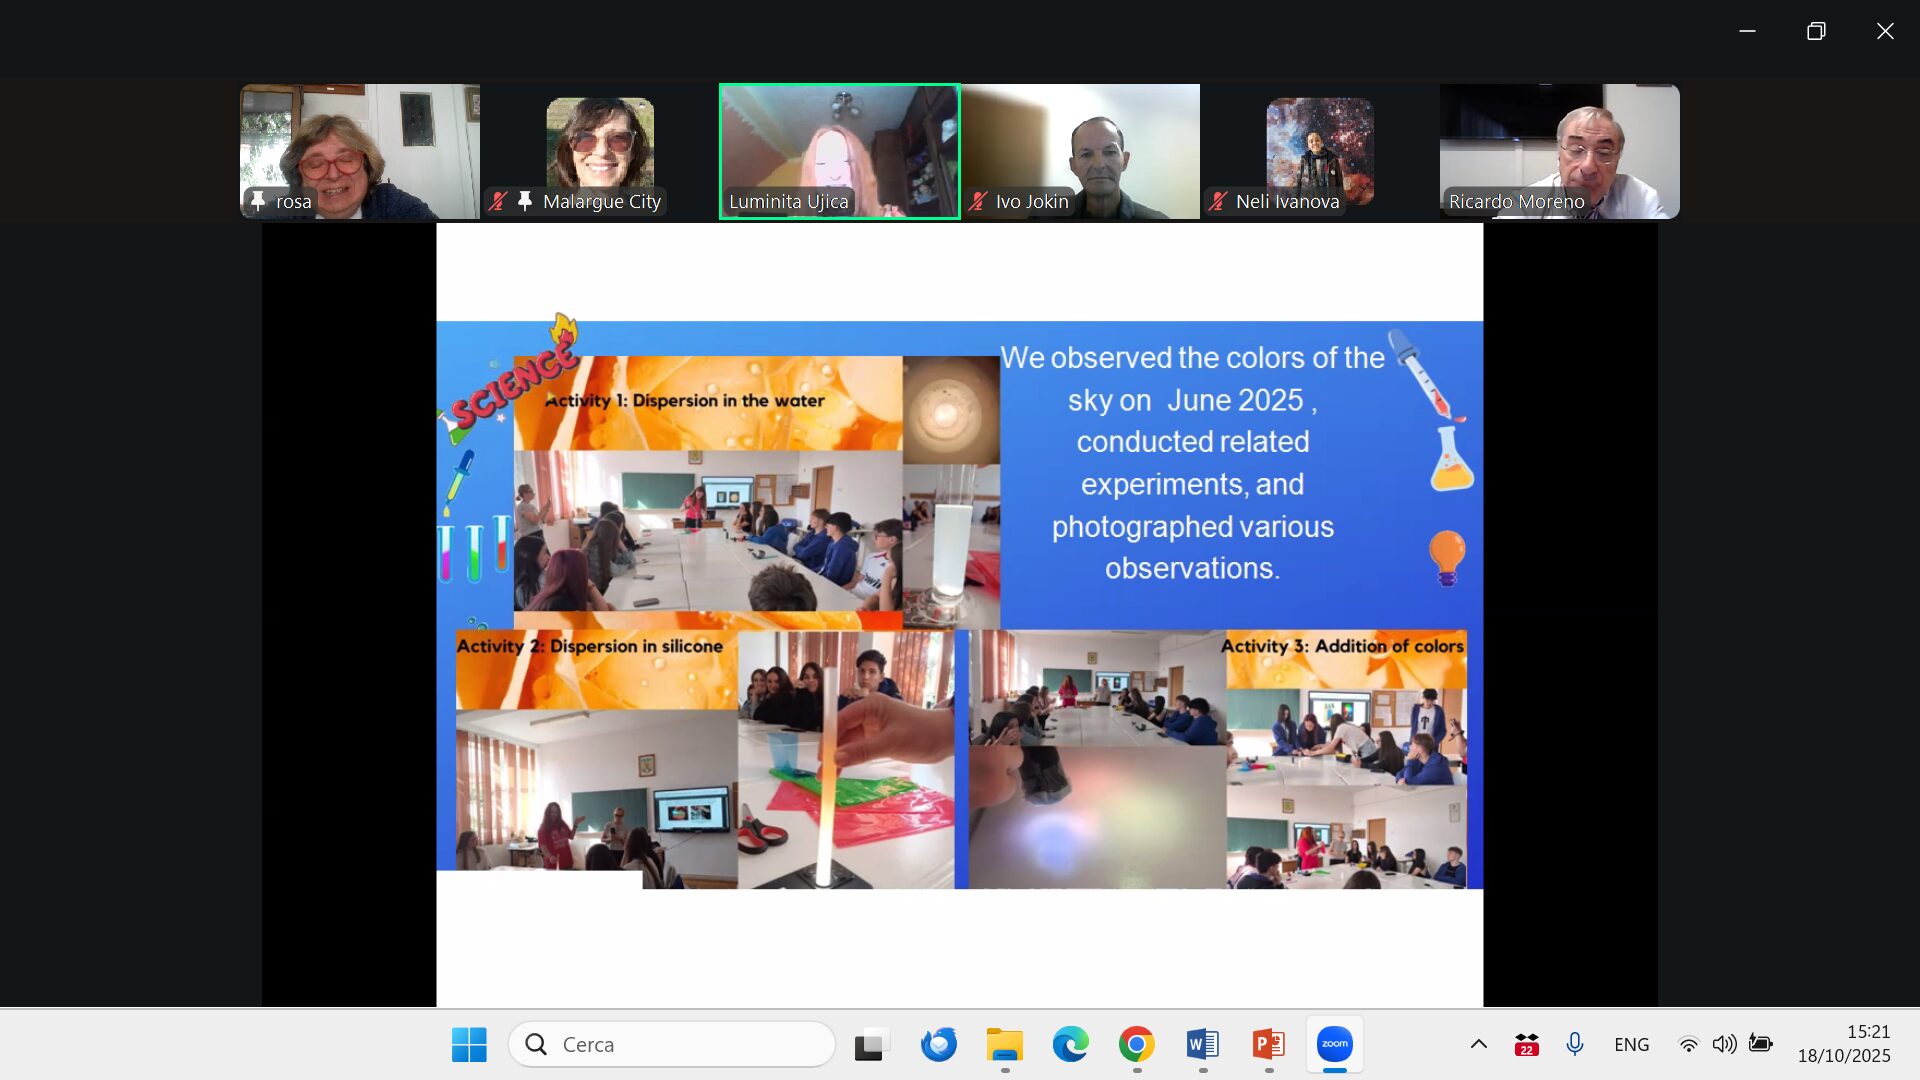Open the volume control in tray
The height and width of the screenshot is (1080, 1920).
coord(1724,1044)
